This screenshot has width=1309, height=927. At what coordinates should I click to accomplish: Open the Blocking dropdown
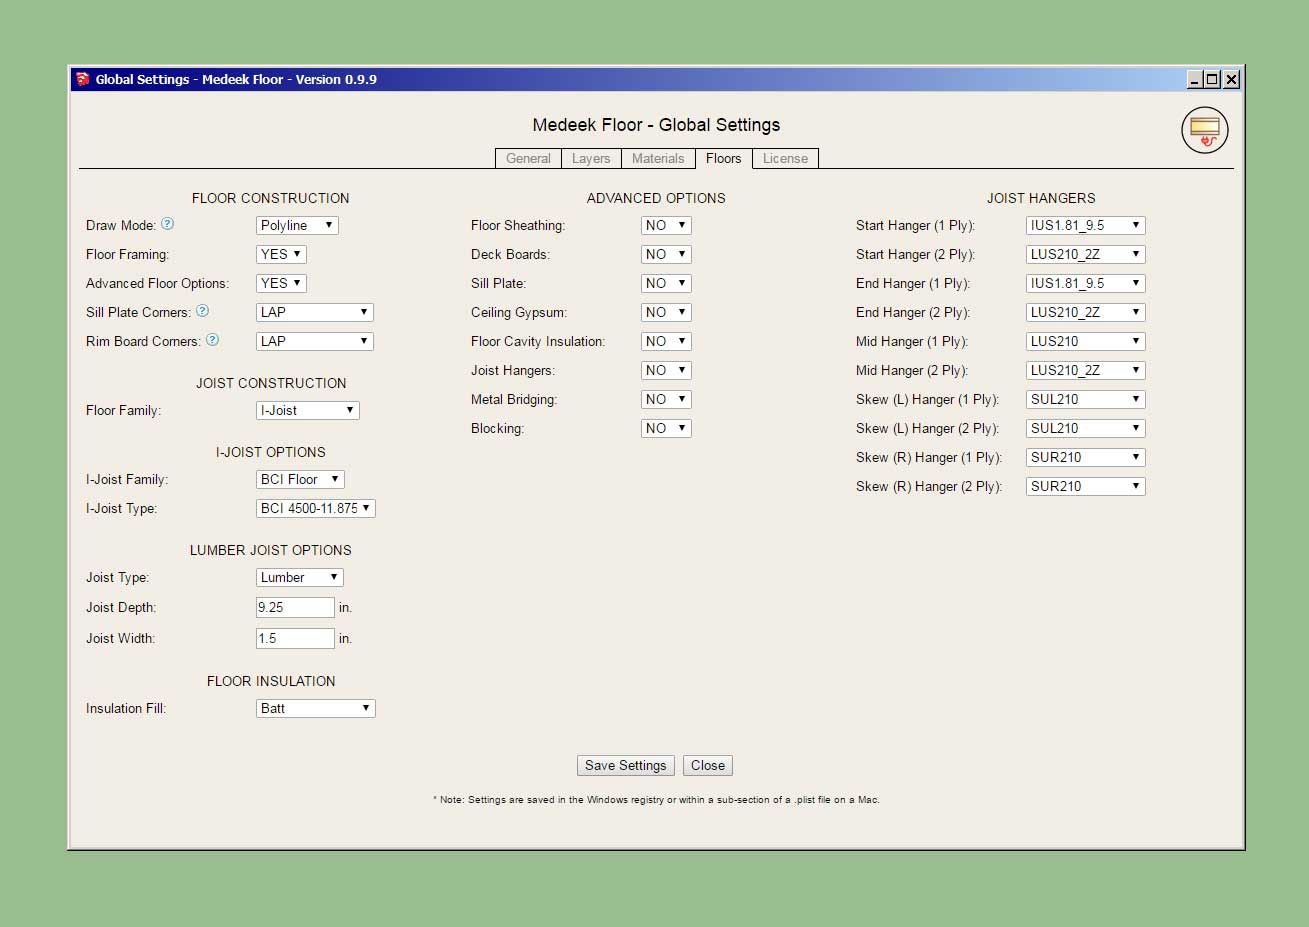click(x=666, y=428)
